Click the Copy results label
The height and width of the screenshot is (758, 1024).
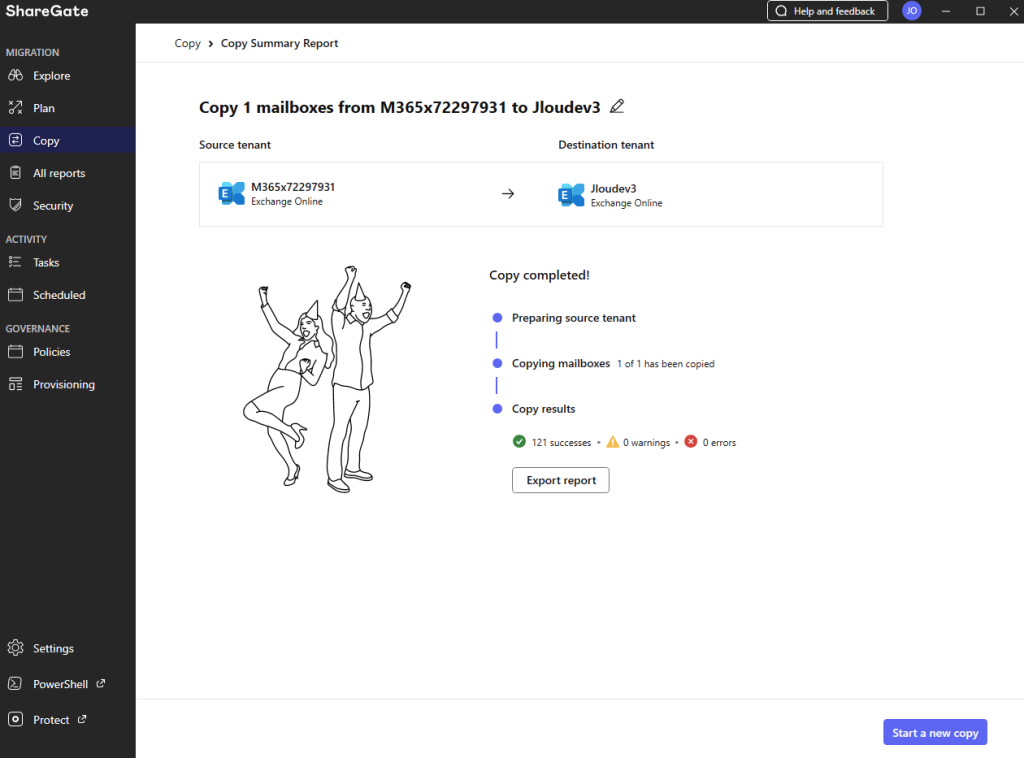543,409
